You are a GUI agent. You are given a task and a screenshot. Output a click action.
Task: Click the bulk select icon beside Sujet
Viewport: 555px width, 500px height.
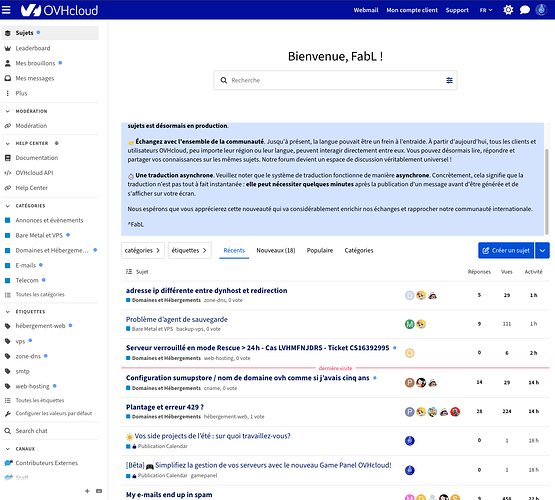(129, 271)
